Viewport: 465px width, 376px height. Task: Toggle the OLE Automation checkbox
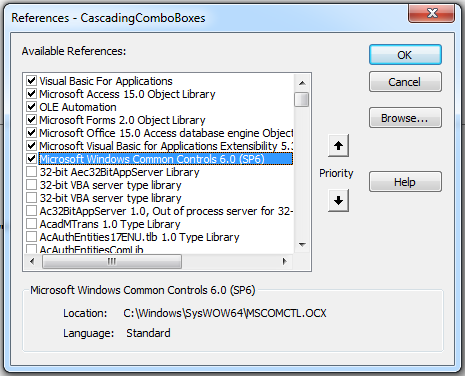(x=31, y=107)
